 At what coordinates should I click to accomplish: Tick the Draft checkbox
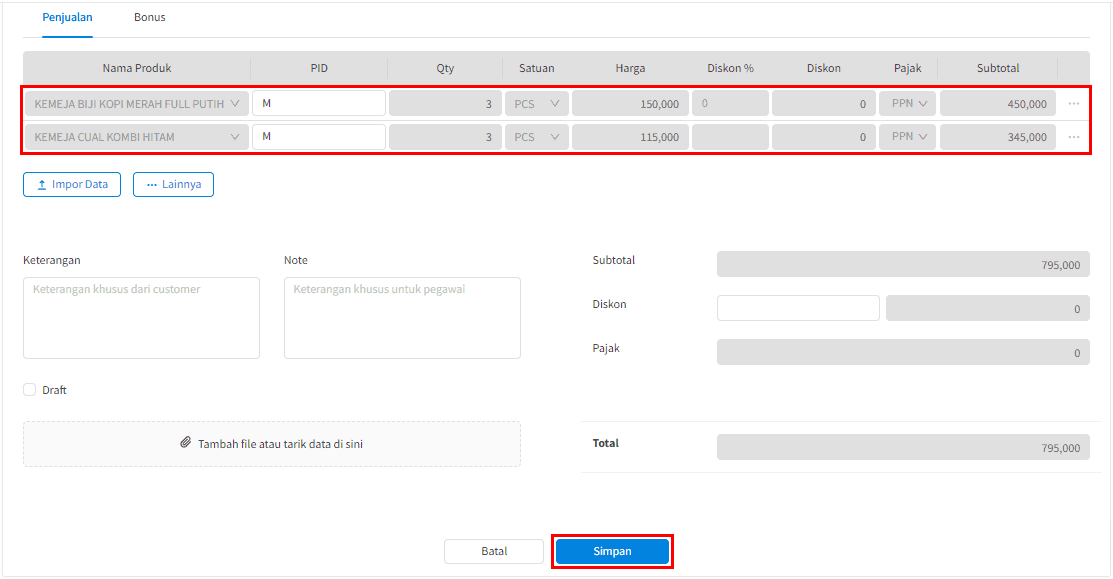30,390
